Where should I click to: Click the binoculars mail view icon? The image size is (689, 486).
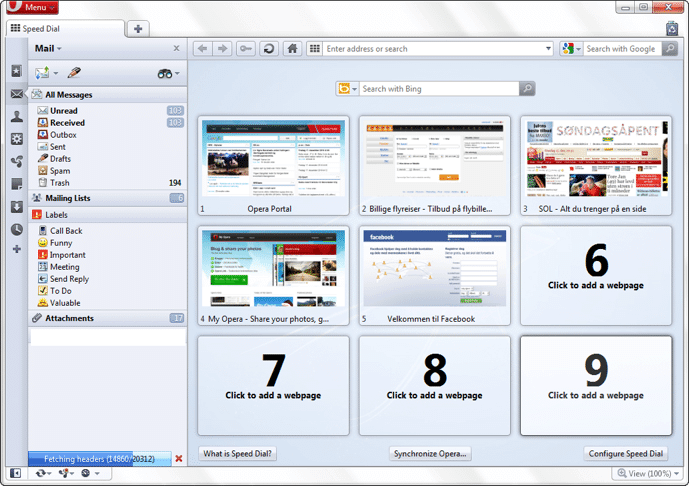(165, 73)
